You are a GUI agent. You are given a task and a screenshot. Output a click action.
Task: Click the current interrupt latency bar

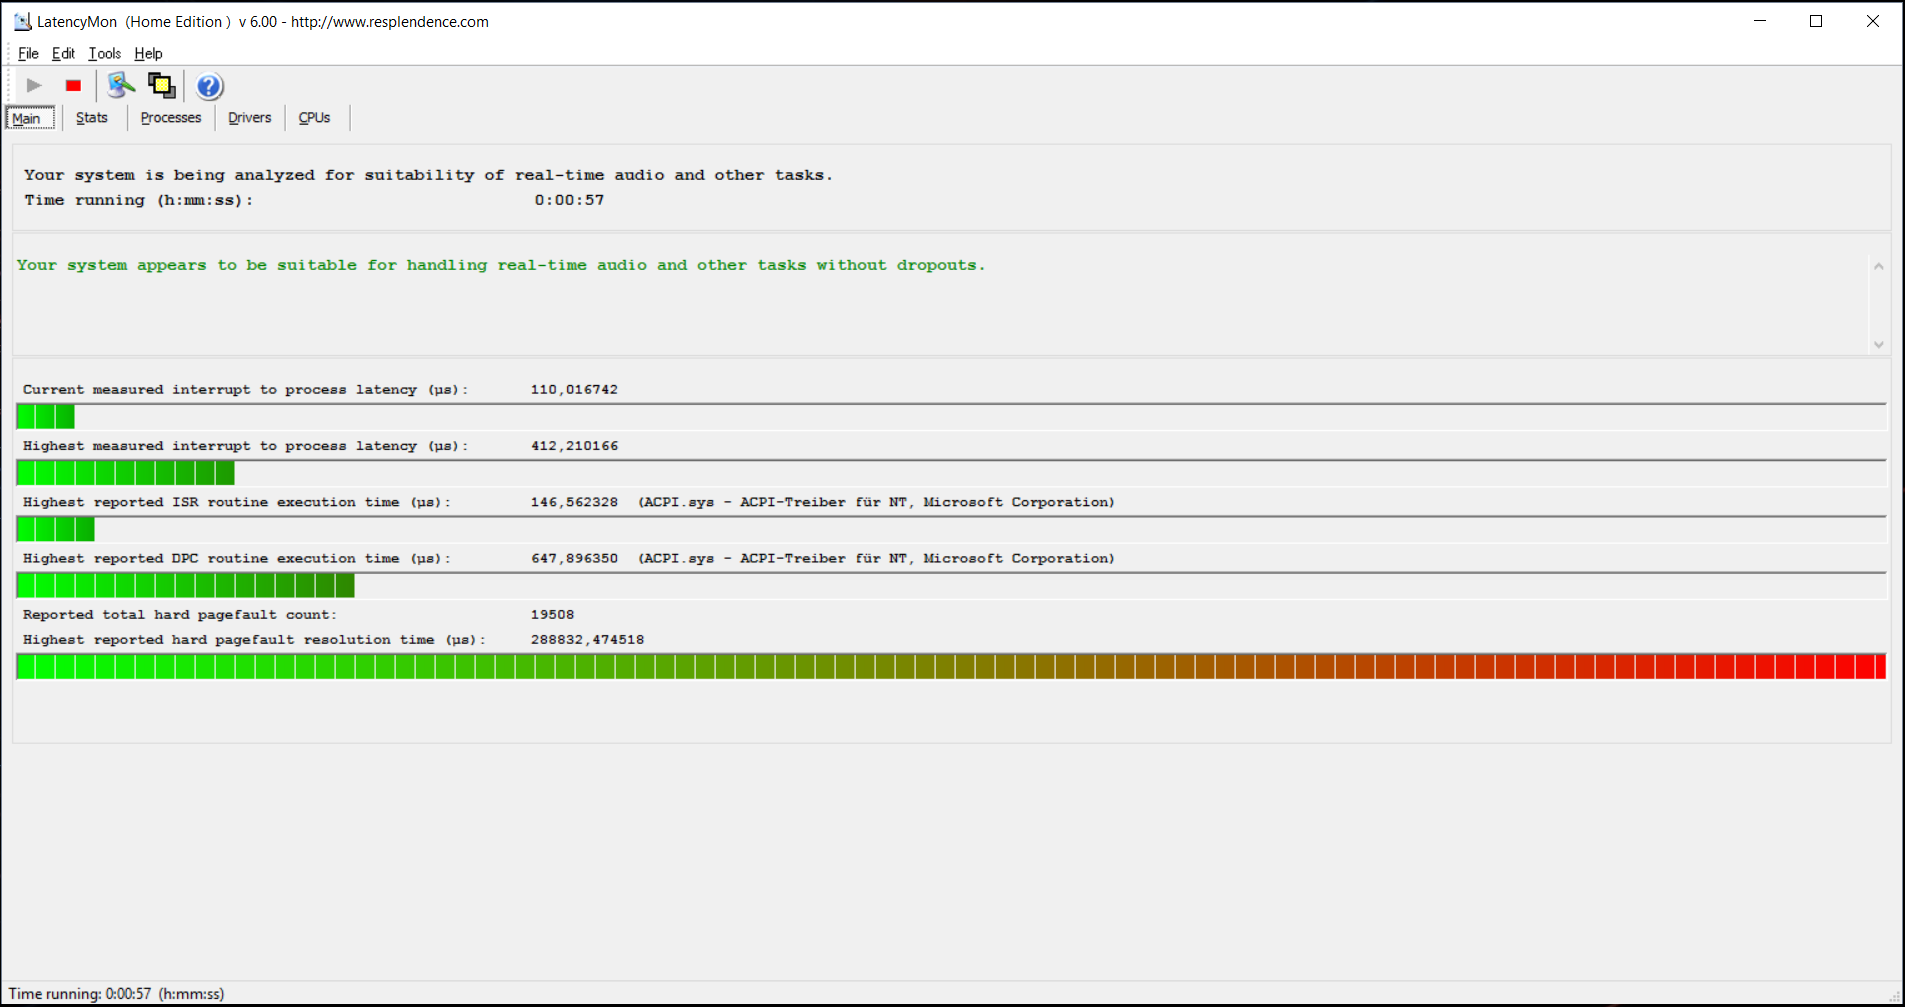pos(951,417)
